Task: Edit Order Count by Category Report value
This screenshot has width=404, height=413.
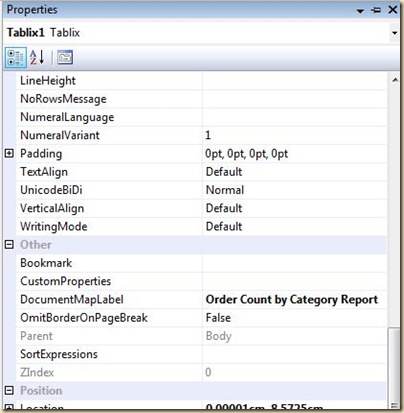Action: click(292, 299)
